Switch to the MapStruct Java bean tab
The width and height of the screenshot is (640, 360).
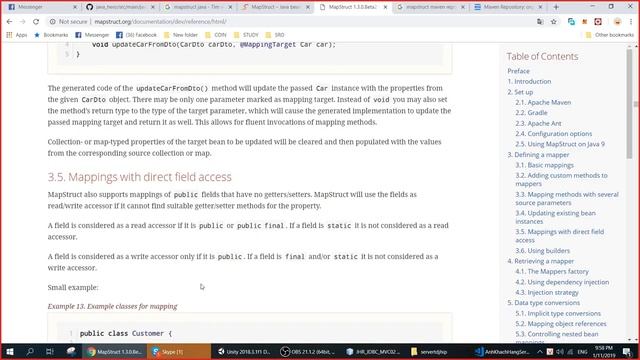point(276,7)
